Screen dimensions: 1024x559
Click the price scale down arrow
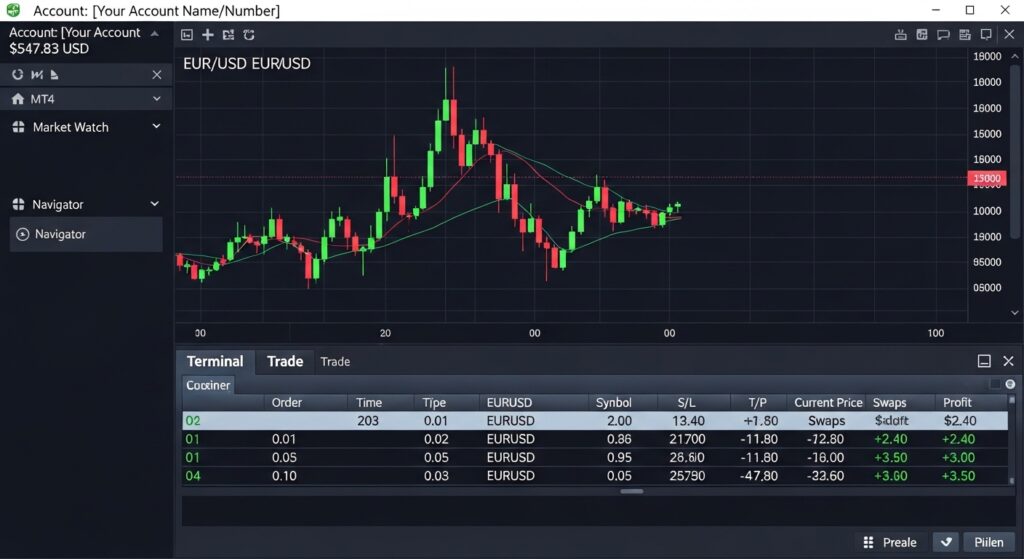(x=1014, y=313)
